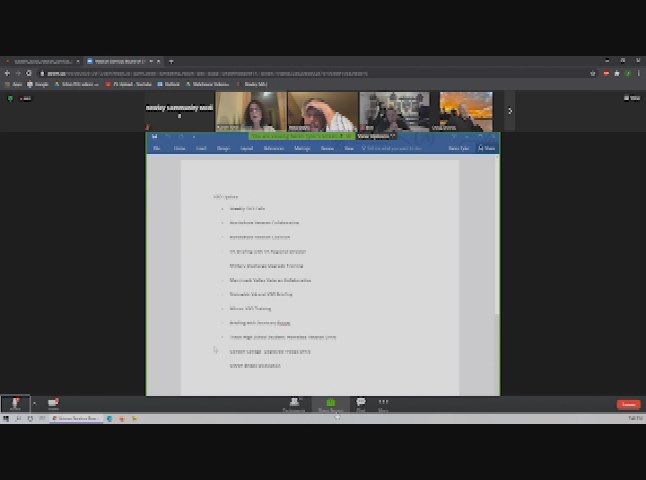The width and height of the screenshot is (646, 480).
Task: Open the Windows Start menu
Action: click(x=6, y=418)
